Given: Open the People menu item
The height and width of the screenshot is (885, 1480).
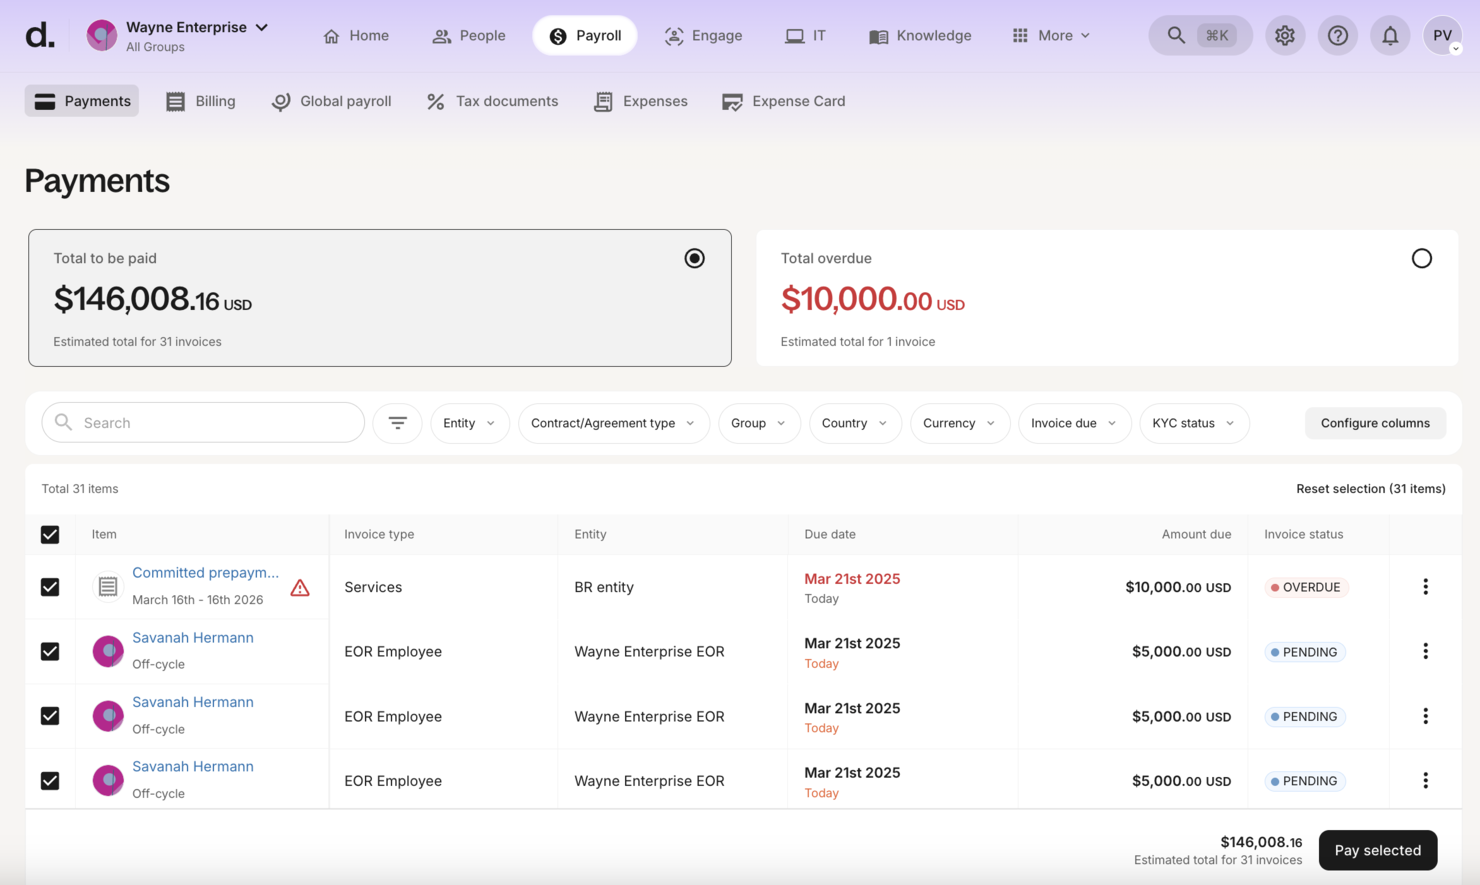Looking at the screenshot, I should [468, 36].
